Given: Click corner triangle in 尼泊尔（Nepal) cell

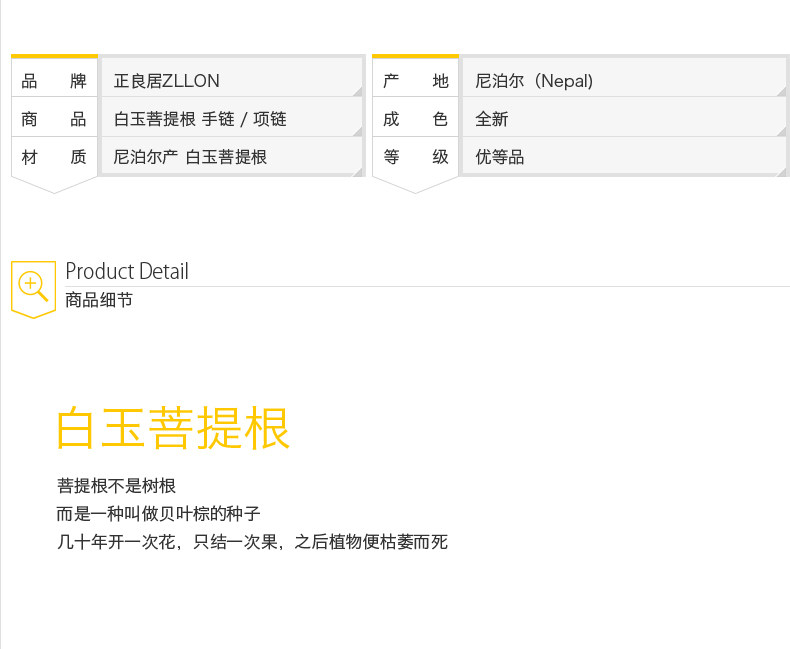Looking at the screenshot, I should pyautogui.click(x=782, y=91).
